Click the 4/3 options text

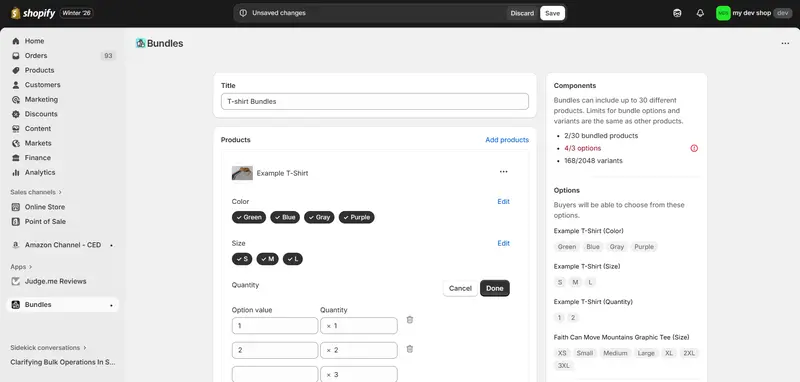(x=583, y=148)
